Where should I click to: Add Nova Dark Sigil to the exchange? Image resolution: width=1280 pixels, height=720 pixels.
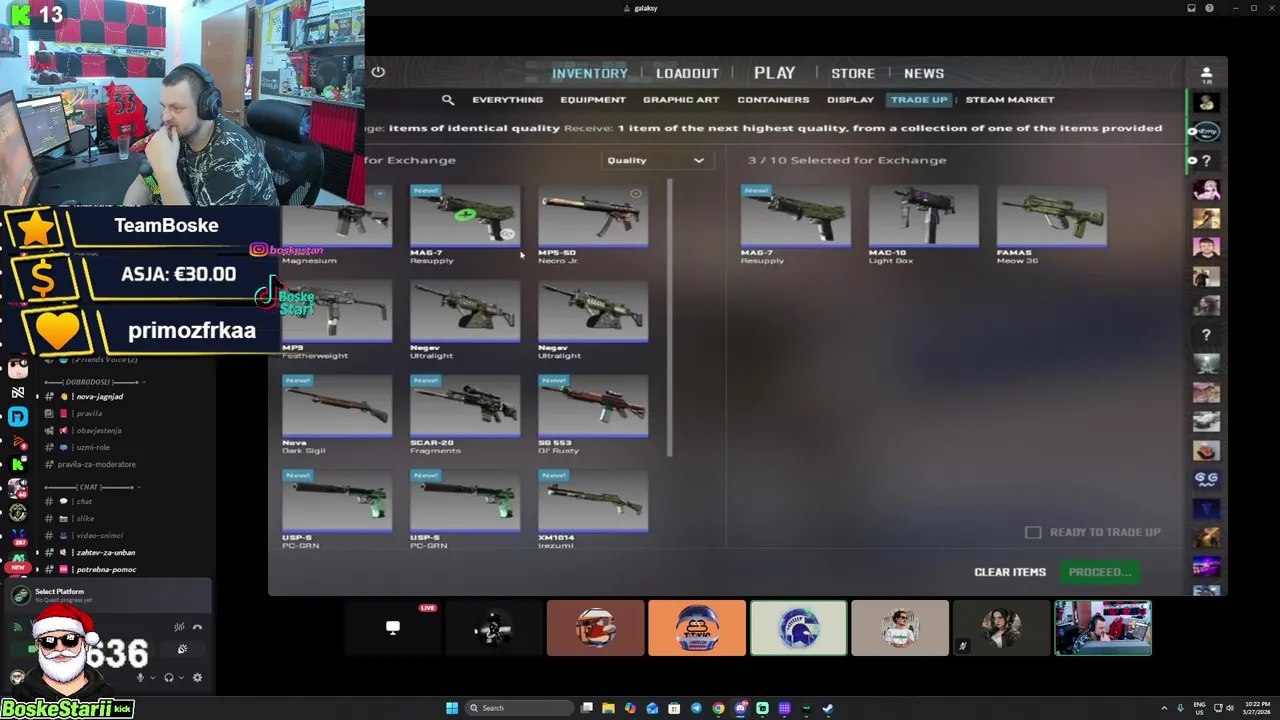337,415
